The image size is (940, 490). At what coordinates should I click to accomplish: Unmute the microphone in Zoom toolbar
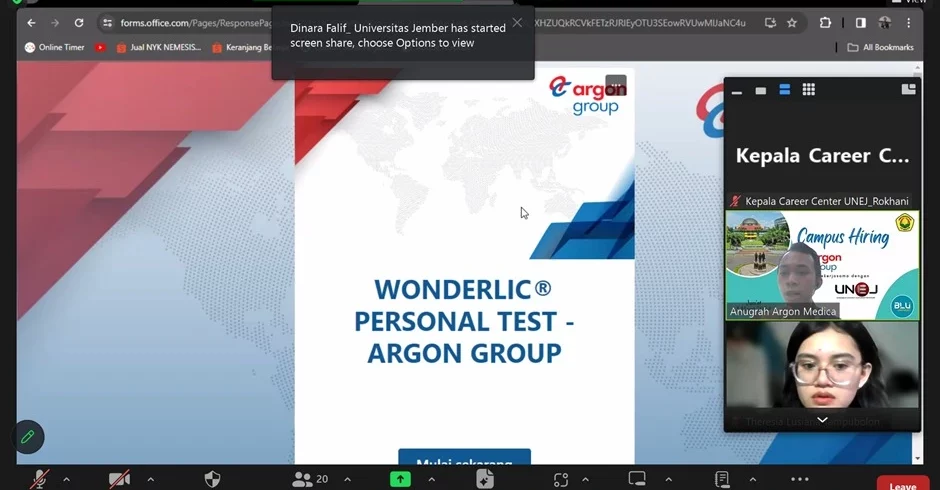click(x=40, y=479)
